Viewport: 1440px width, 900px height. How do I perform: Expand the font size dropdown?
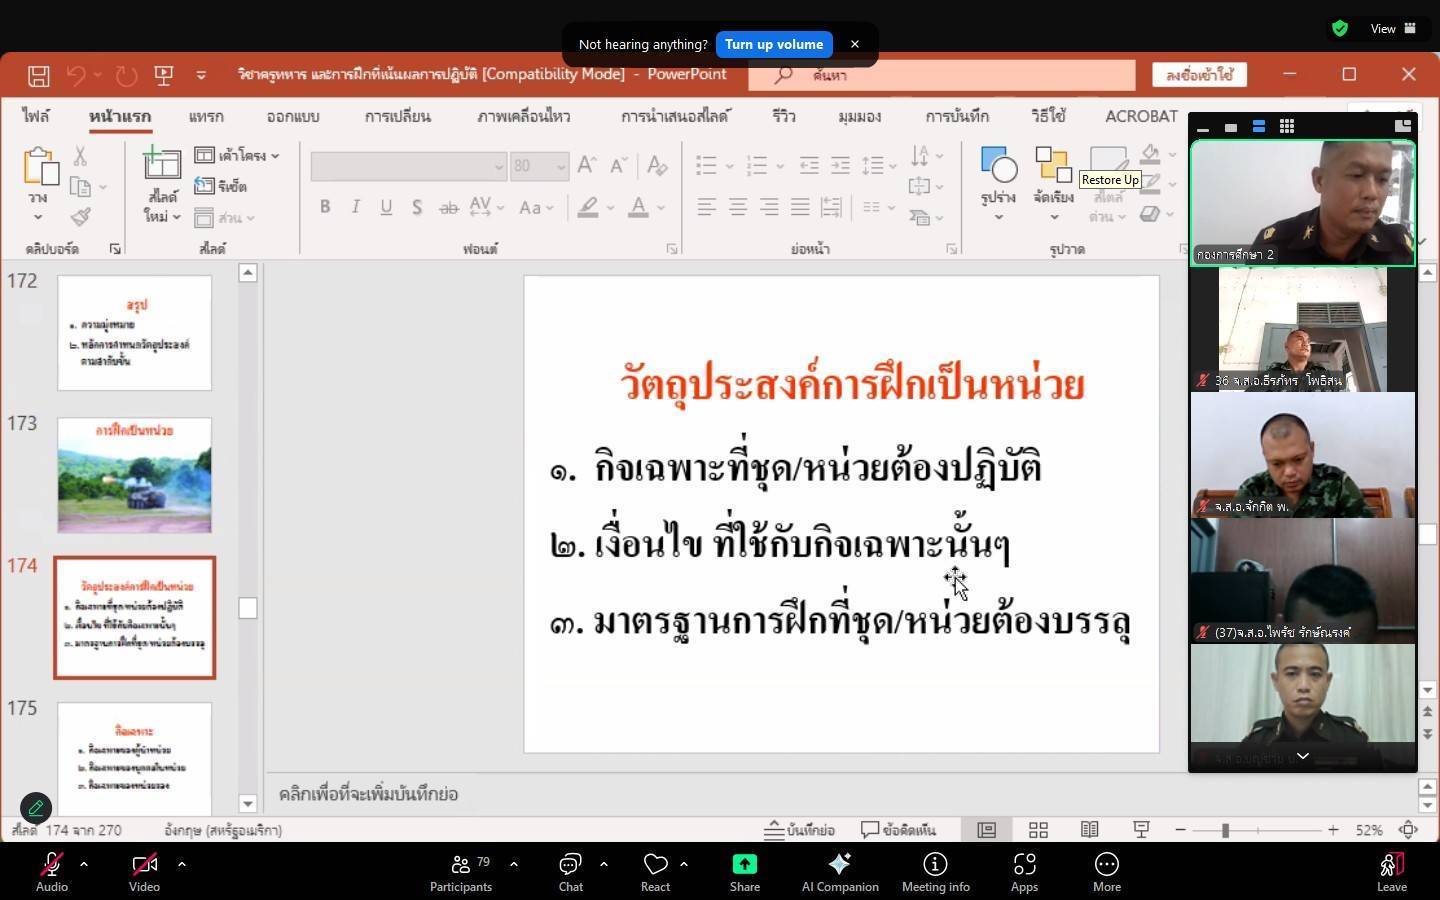coord(560,166)
